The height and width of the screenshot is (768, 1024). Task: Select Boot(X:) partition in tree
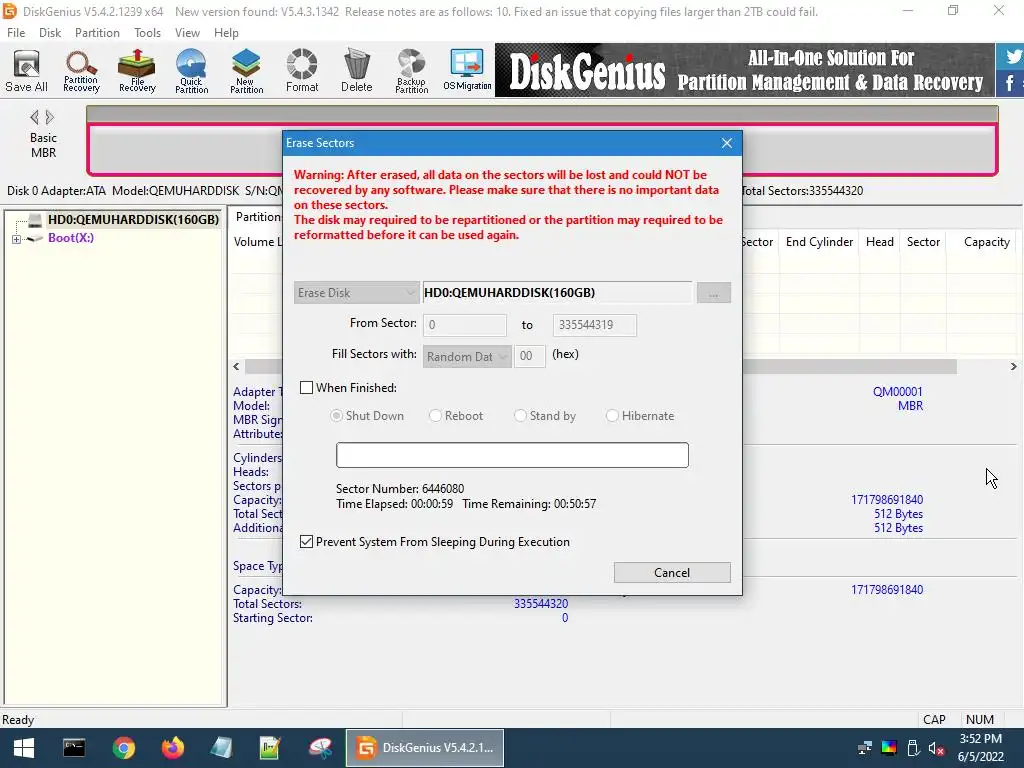[71, 238]
